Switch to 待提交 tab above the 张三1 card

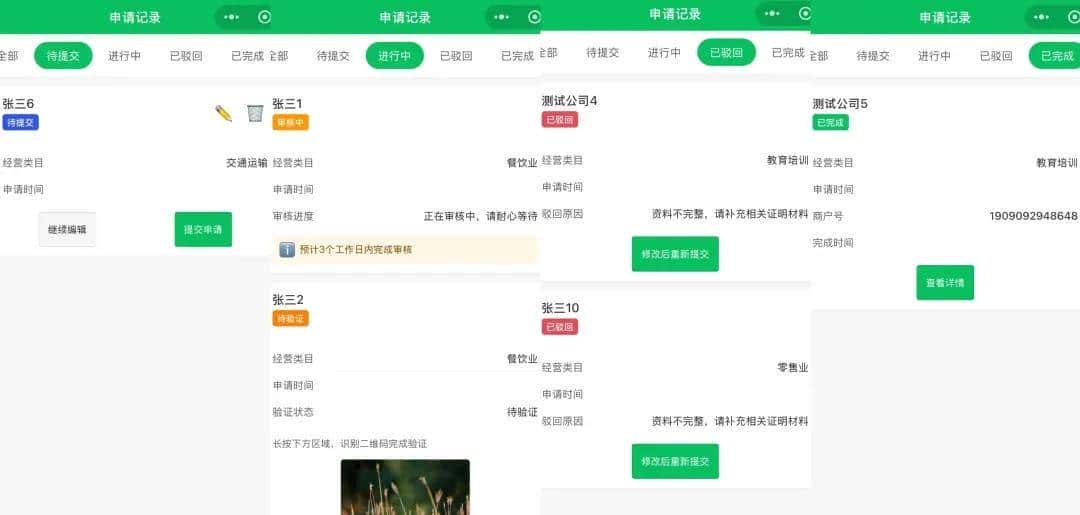[333, 56]
